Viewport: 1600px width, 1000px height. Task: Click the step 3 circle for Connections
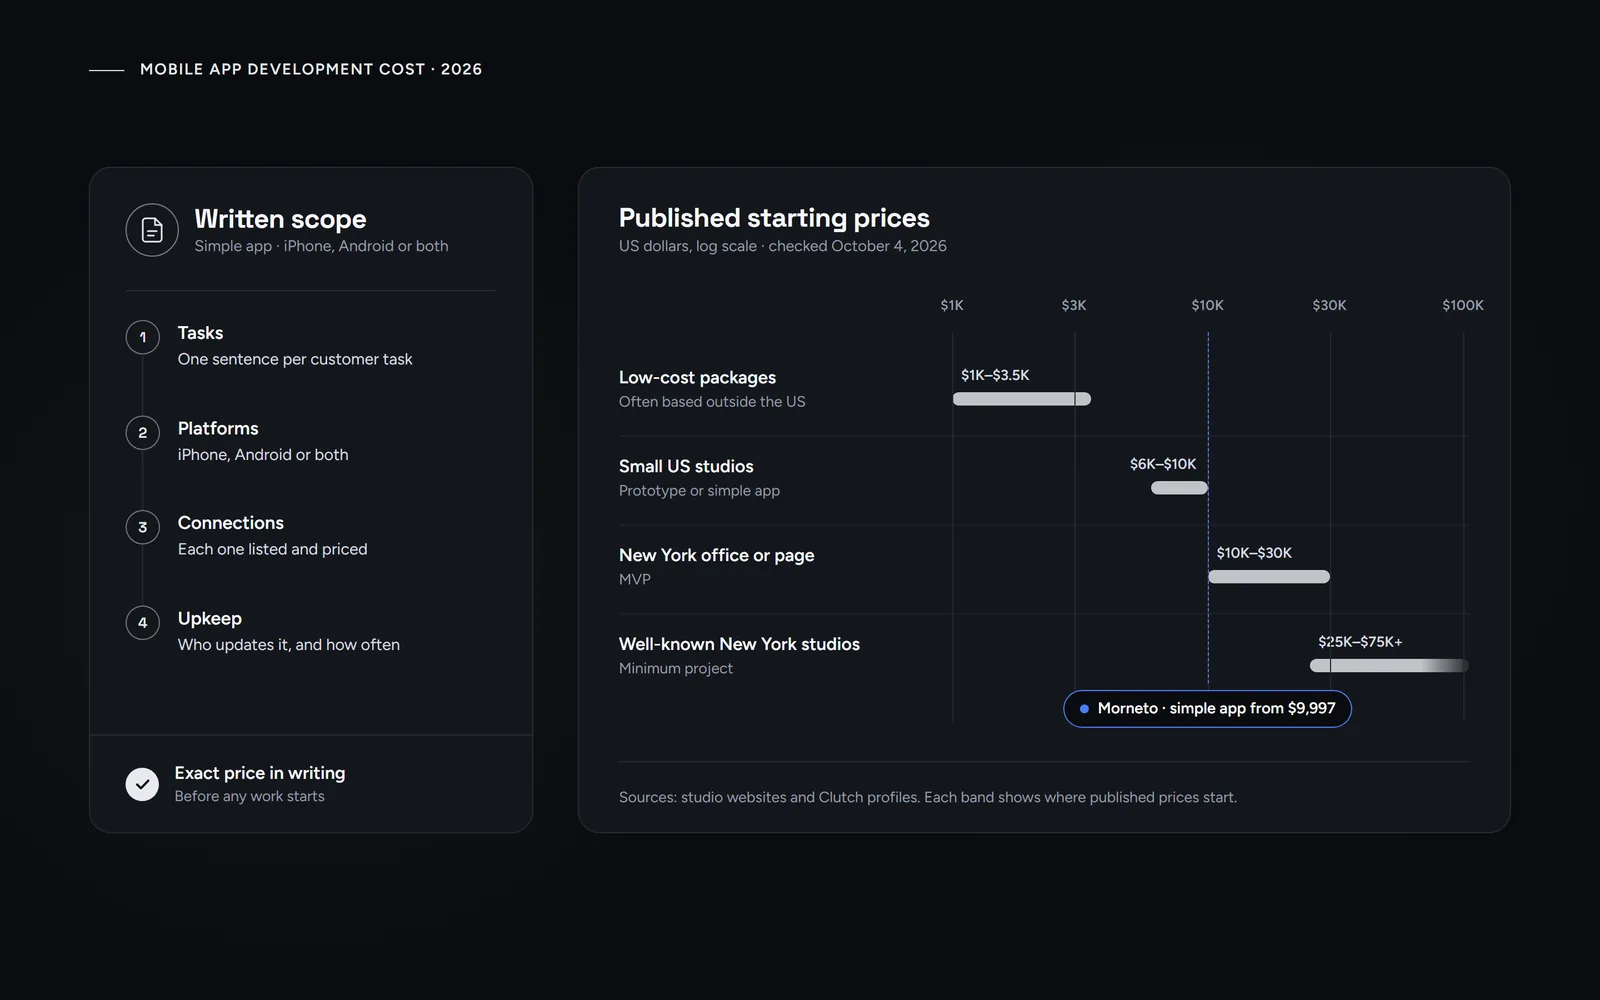pos(143,527)
